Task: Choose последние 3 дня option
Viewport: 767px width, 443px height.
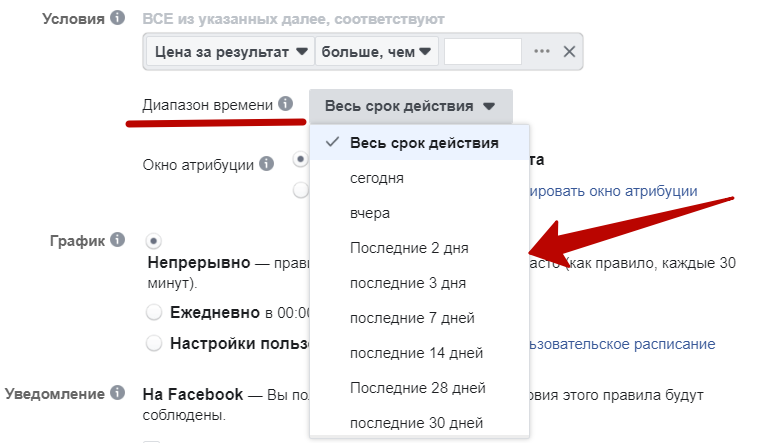Action: click(x=419, y=283)
